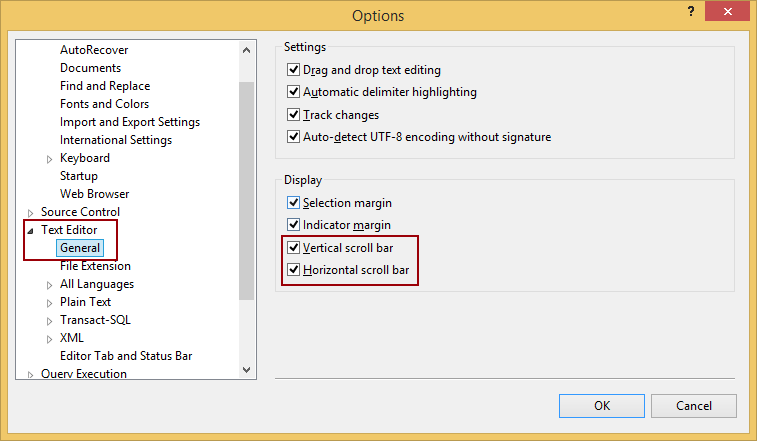Expand the Source Control node
The height and width of the screenshot is (441, 757).
point(31,213)
